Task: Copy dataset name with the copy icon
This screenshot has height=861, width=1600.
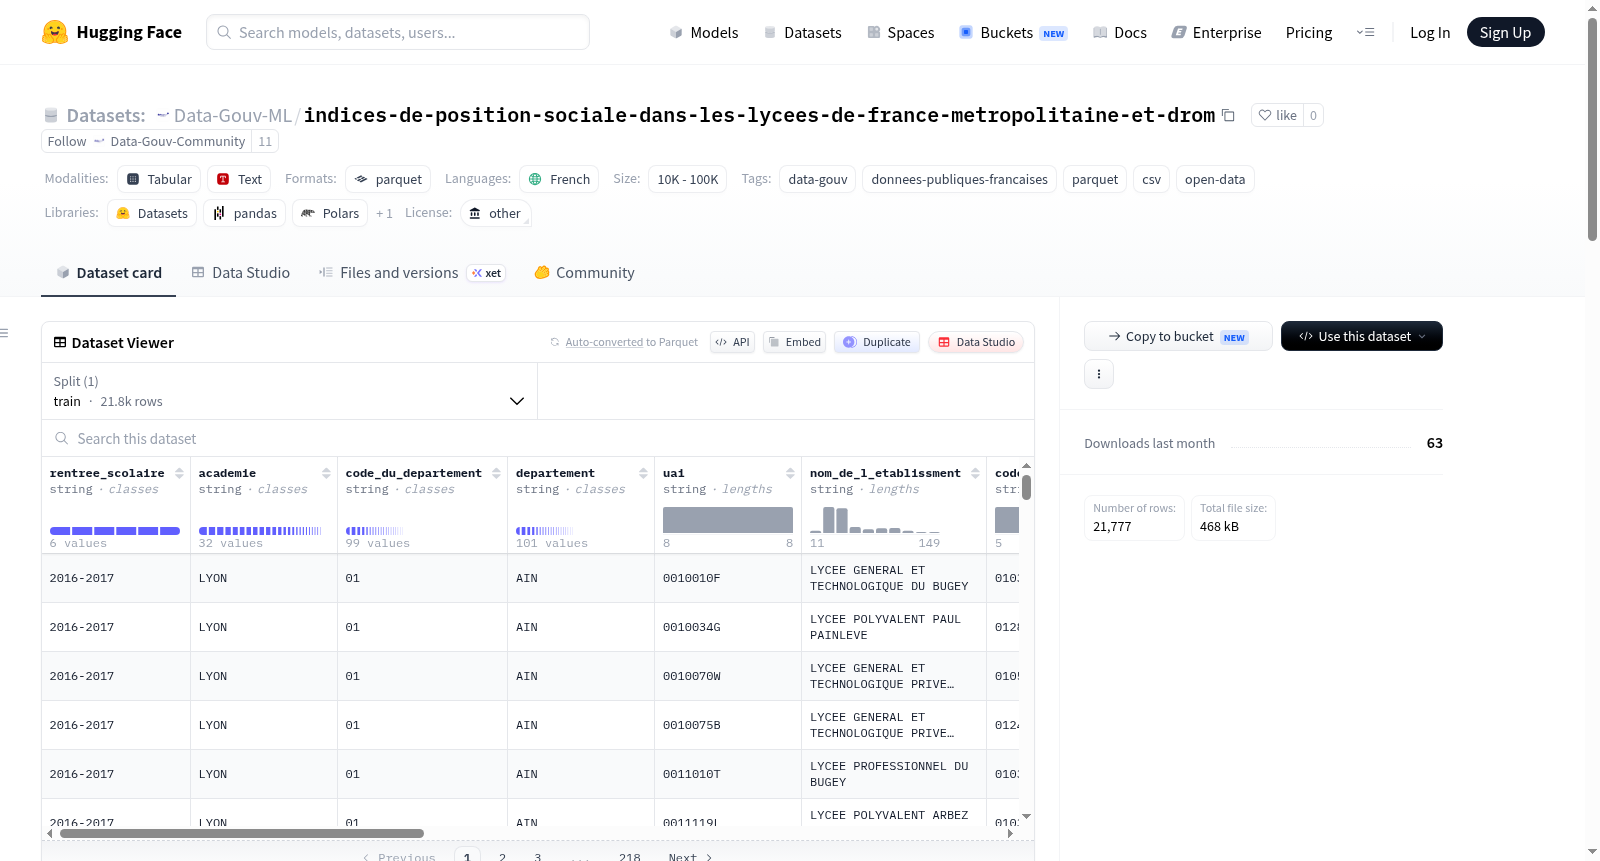Action: coord(1228,115)
